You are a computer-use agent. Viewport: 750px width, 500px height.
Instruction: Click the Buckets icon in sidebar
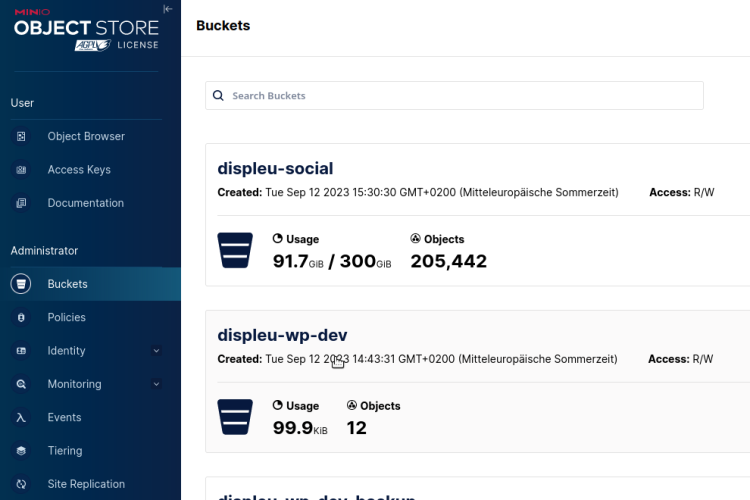[x=21, y=284]
